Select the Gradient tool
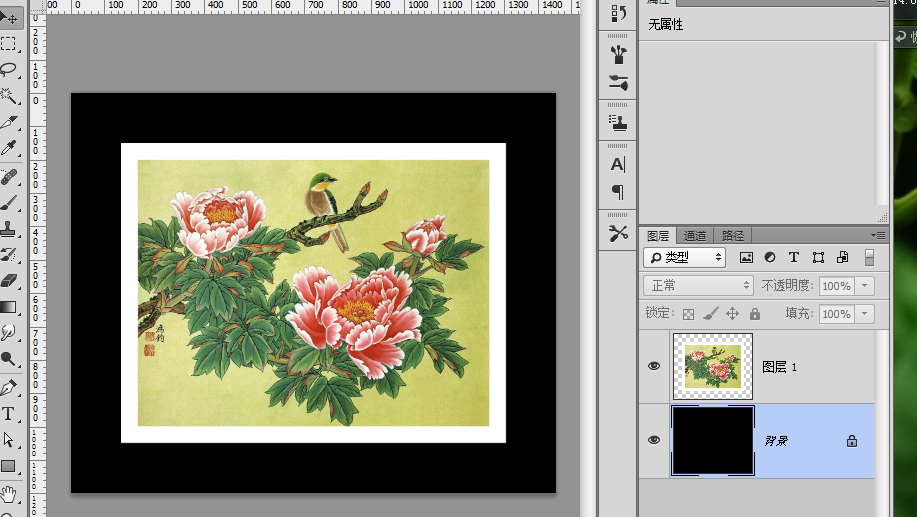Viewport: 917px width, 517px height. tap(9, 306)
